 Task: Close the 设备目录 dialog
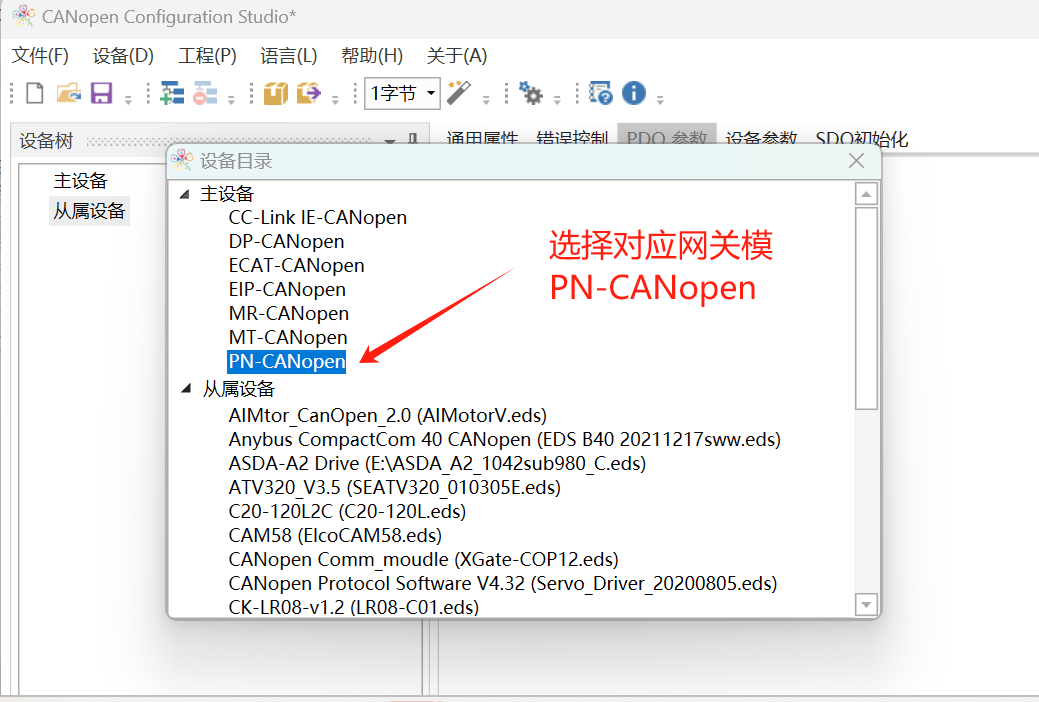point(856,160)
